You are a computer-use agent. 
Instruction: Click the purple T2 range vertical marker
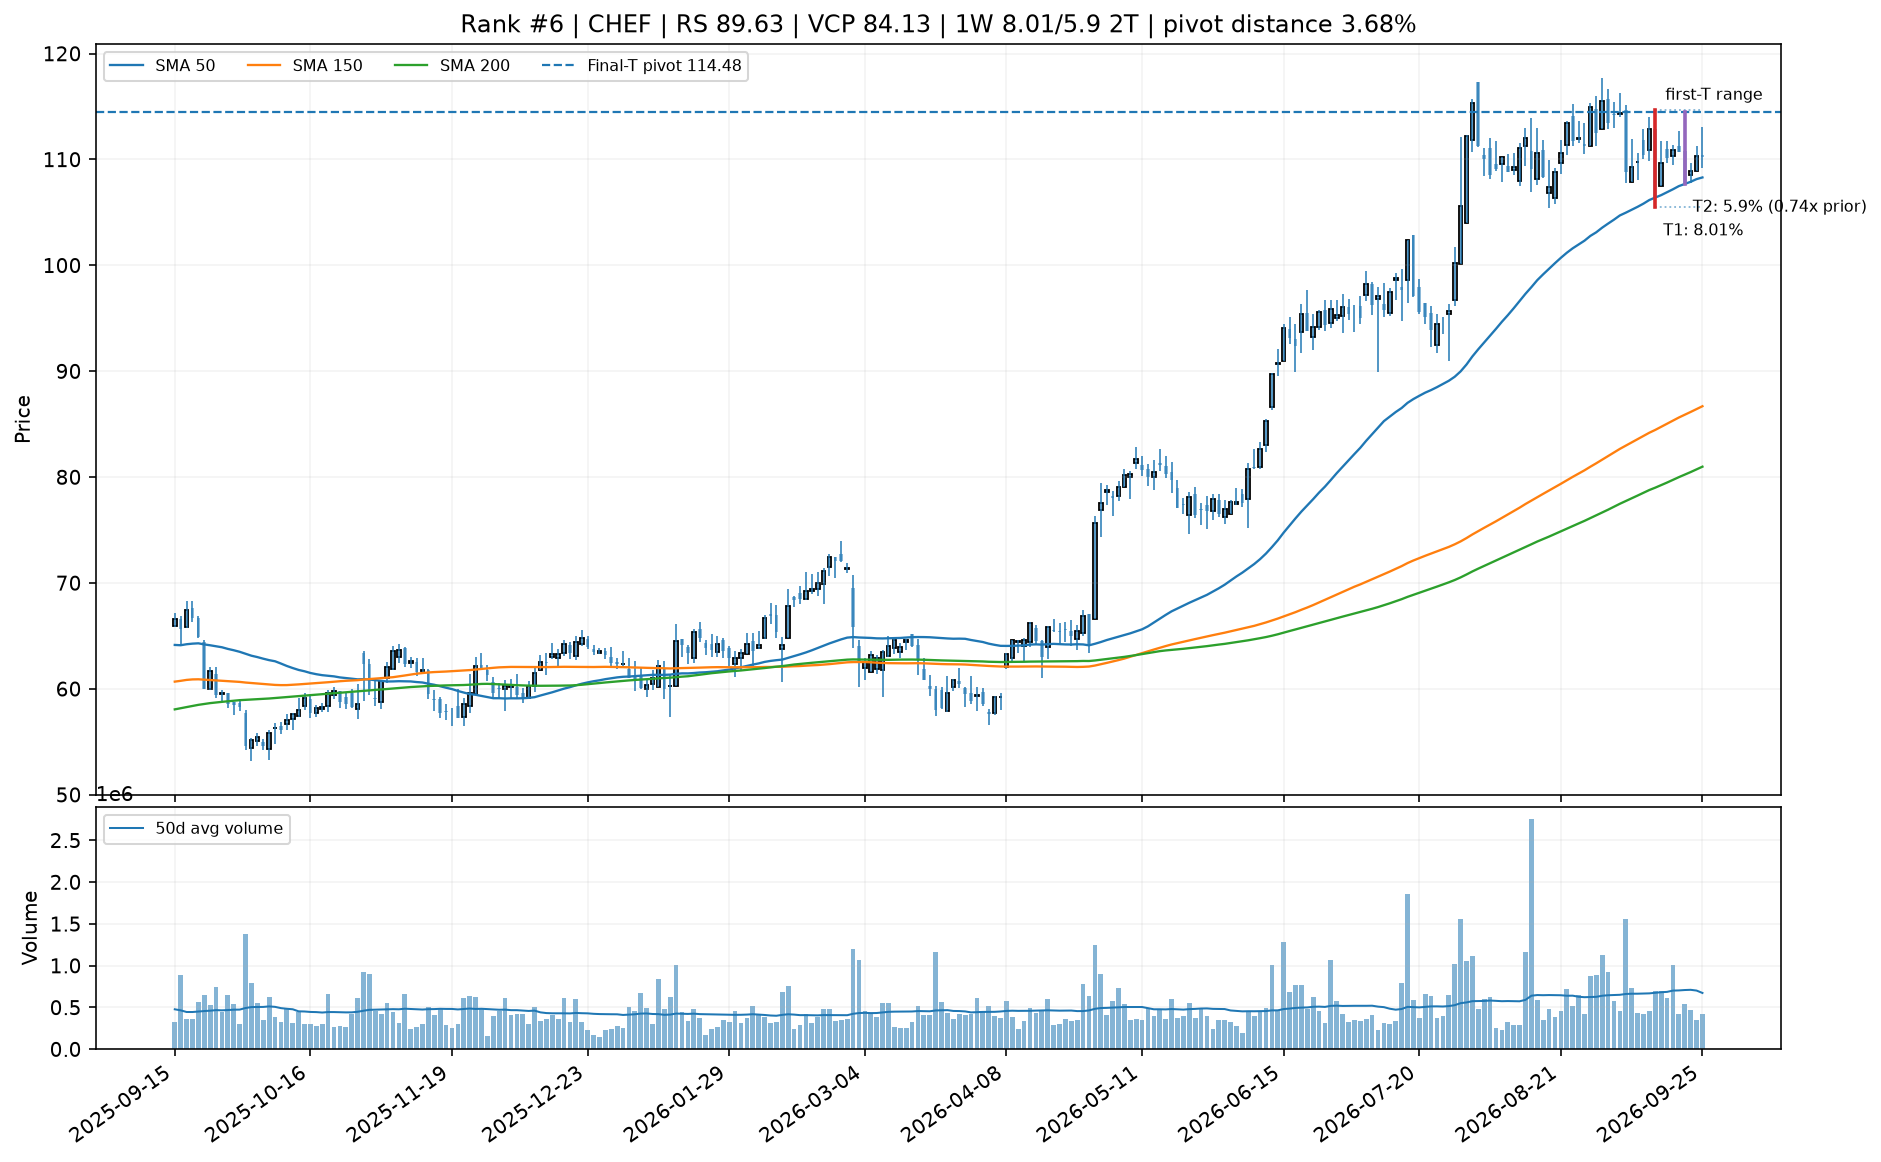coord(1685,147)
